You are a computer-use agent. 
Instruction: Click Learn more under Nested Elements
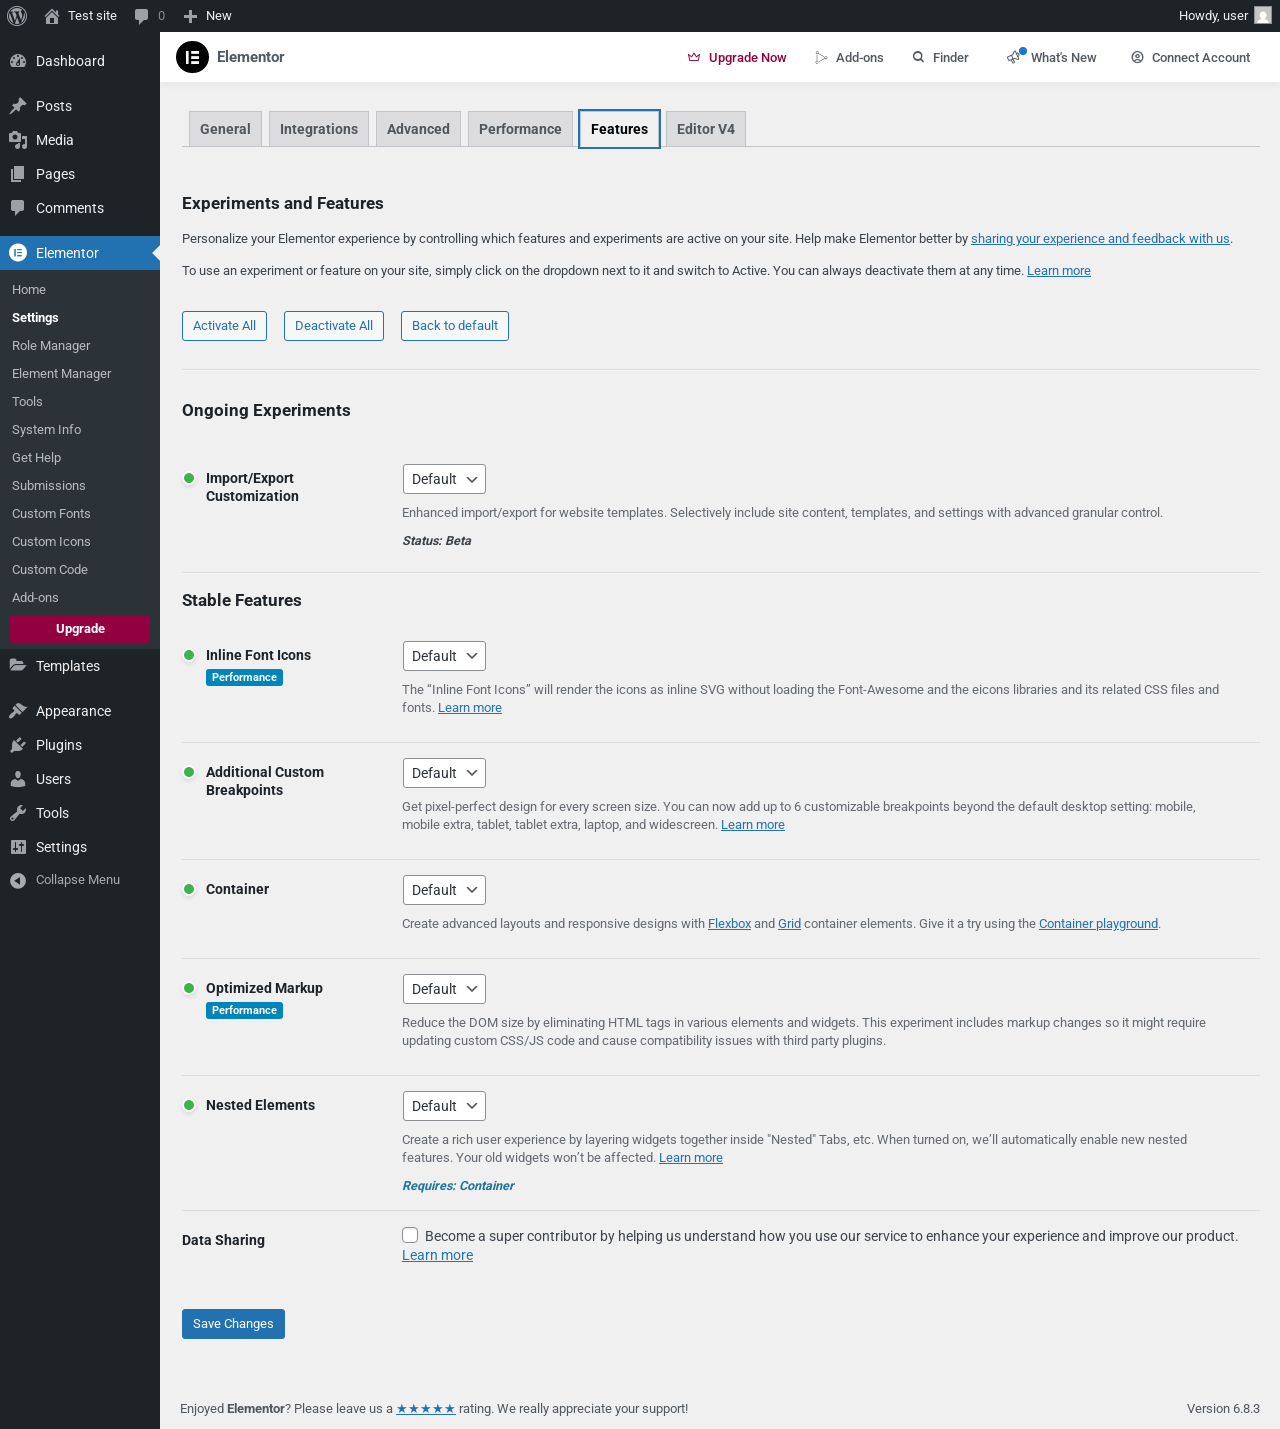coord(691,1158)
